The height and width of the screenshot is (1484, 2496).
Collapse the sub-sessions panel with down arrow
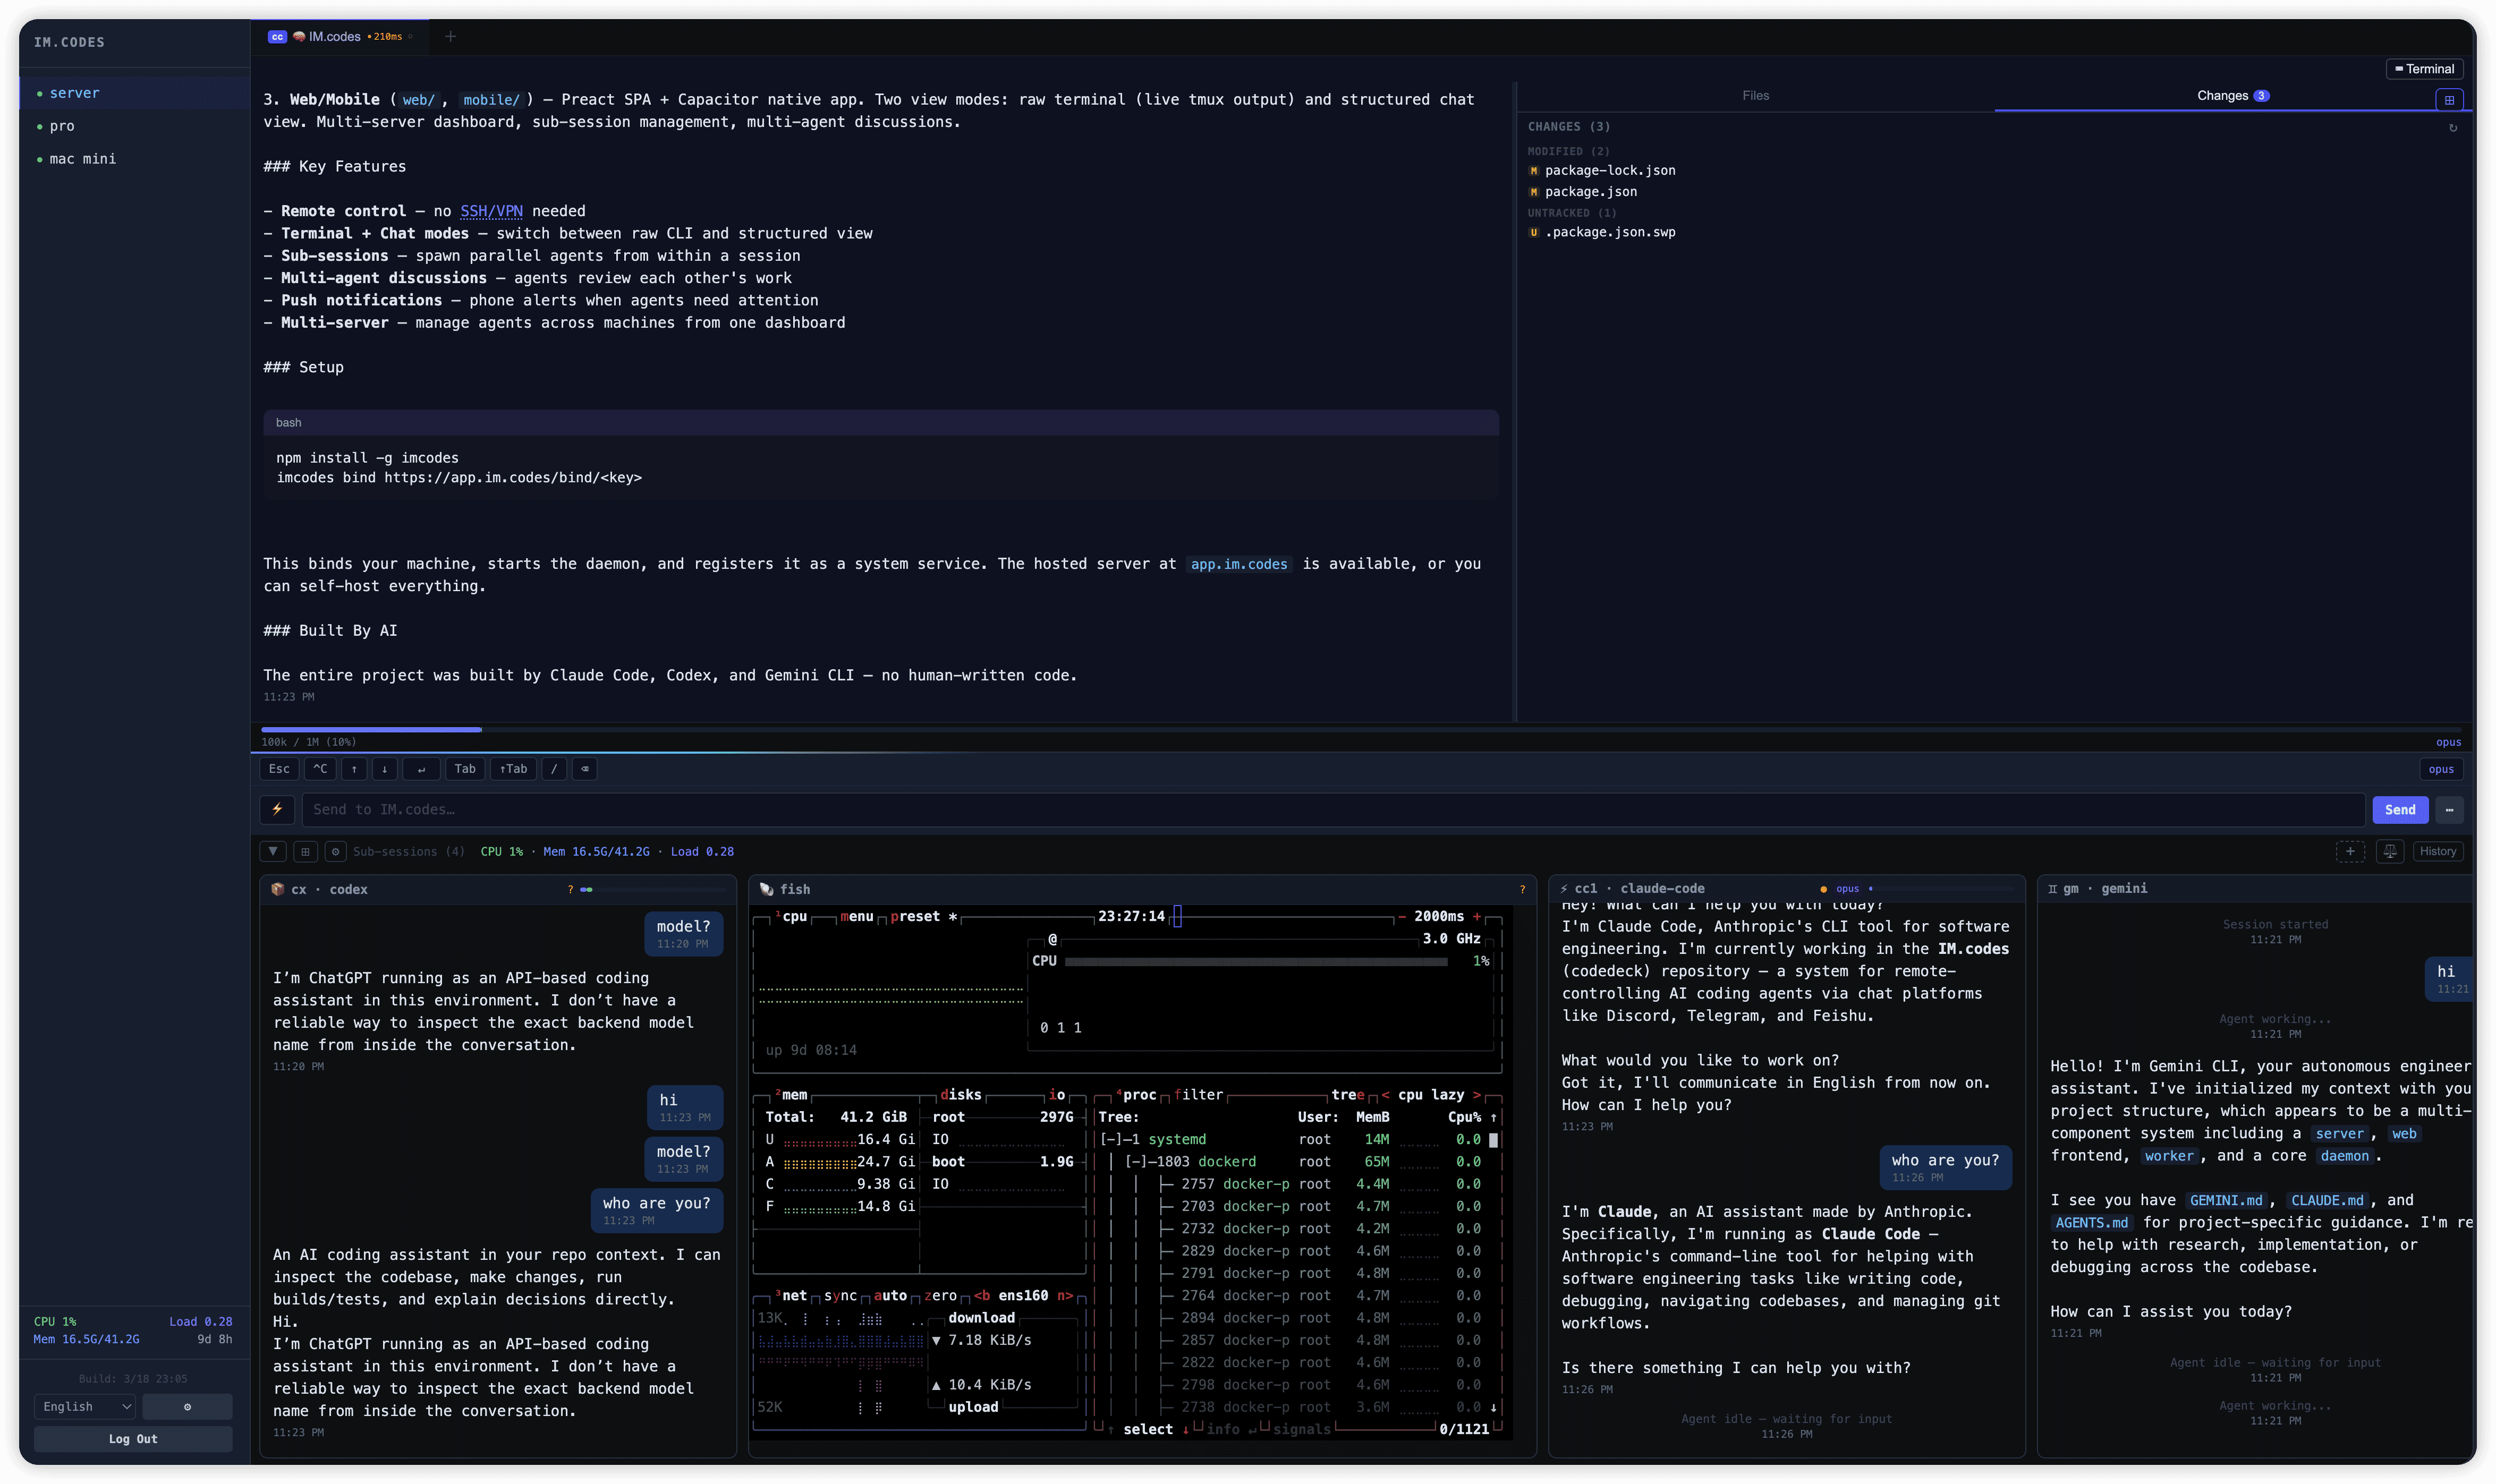point(273,851)
